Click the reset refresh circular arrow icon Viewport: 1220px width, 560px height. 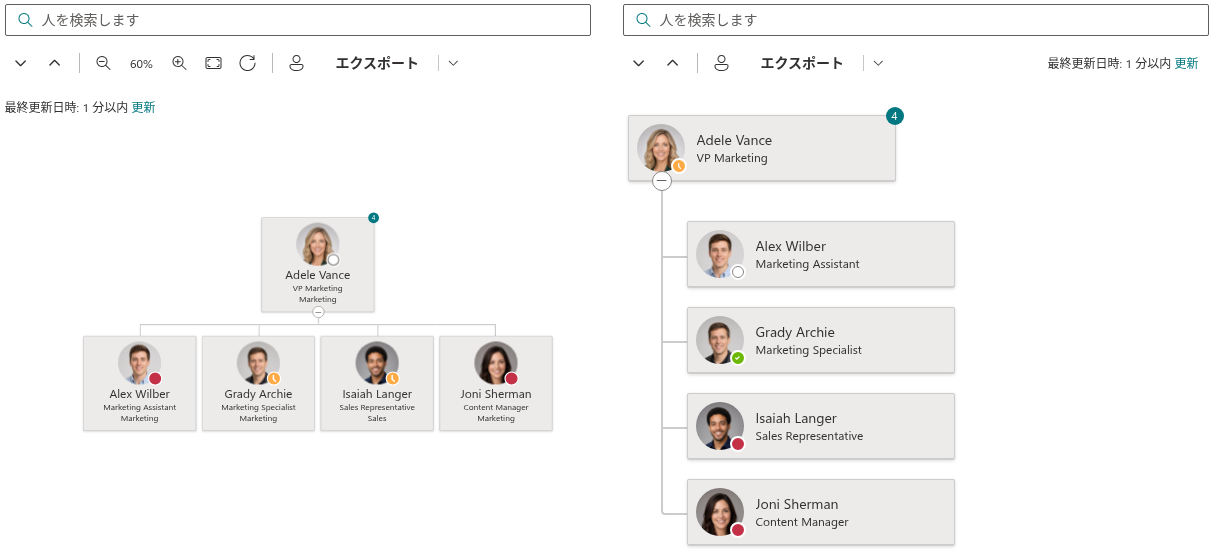248,63
